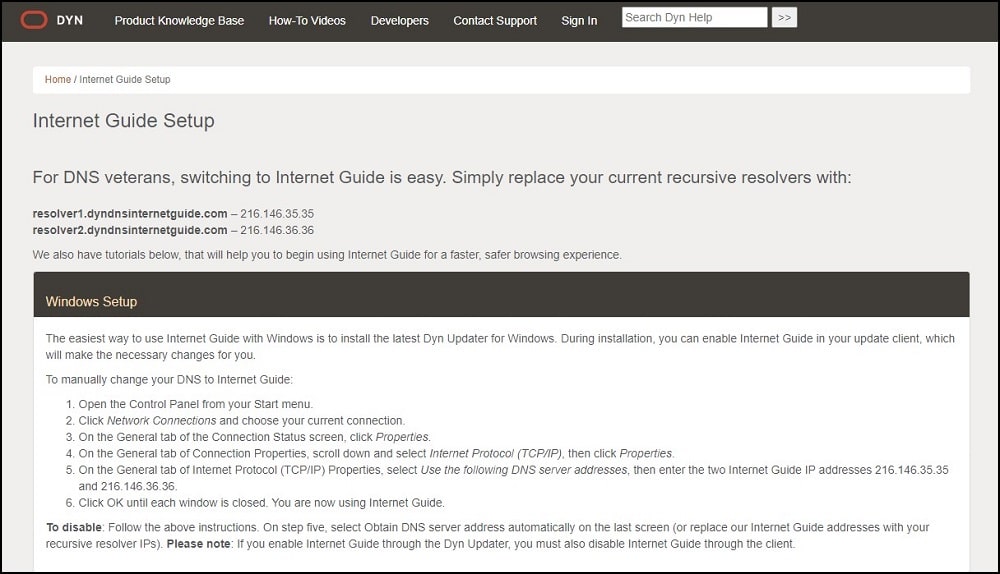This screenshot has height=574, width=1000.
Task: Click step 3 Connection Status instruction
Action: tap(254, 438)
